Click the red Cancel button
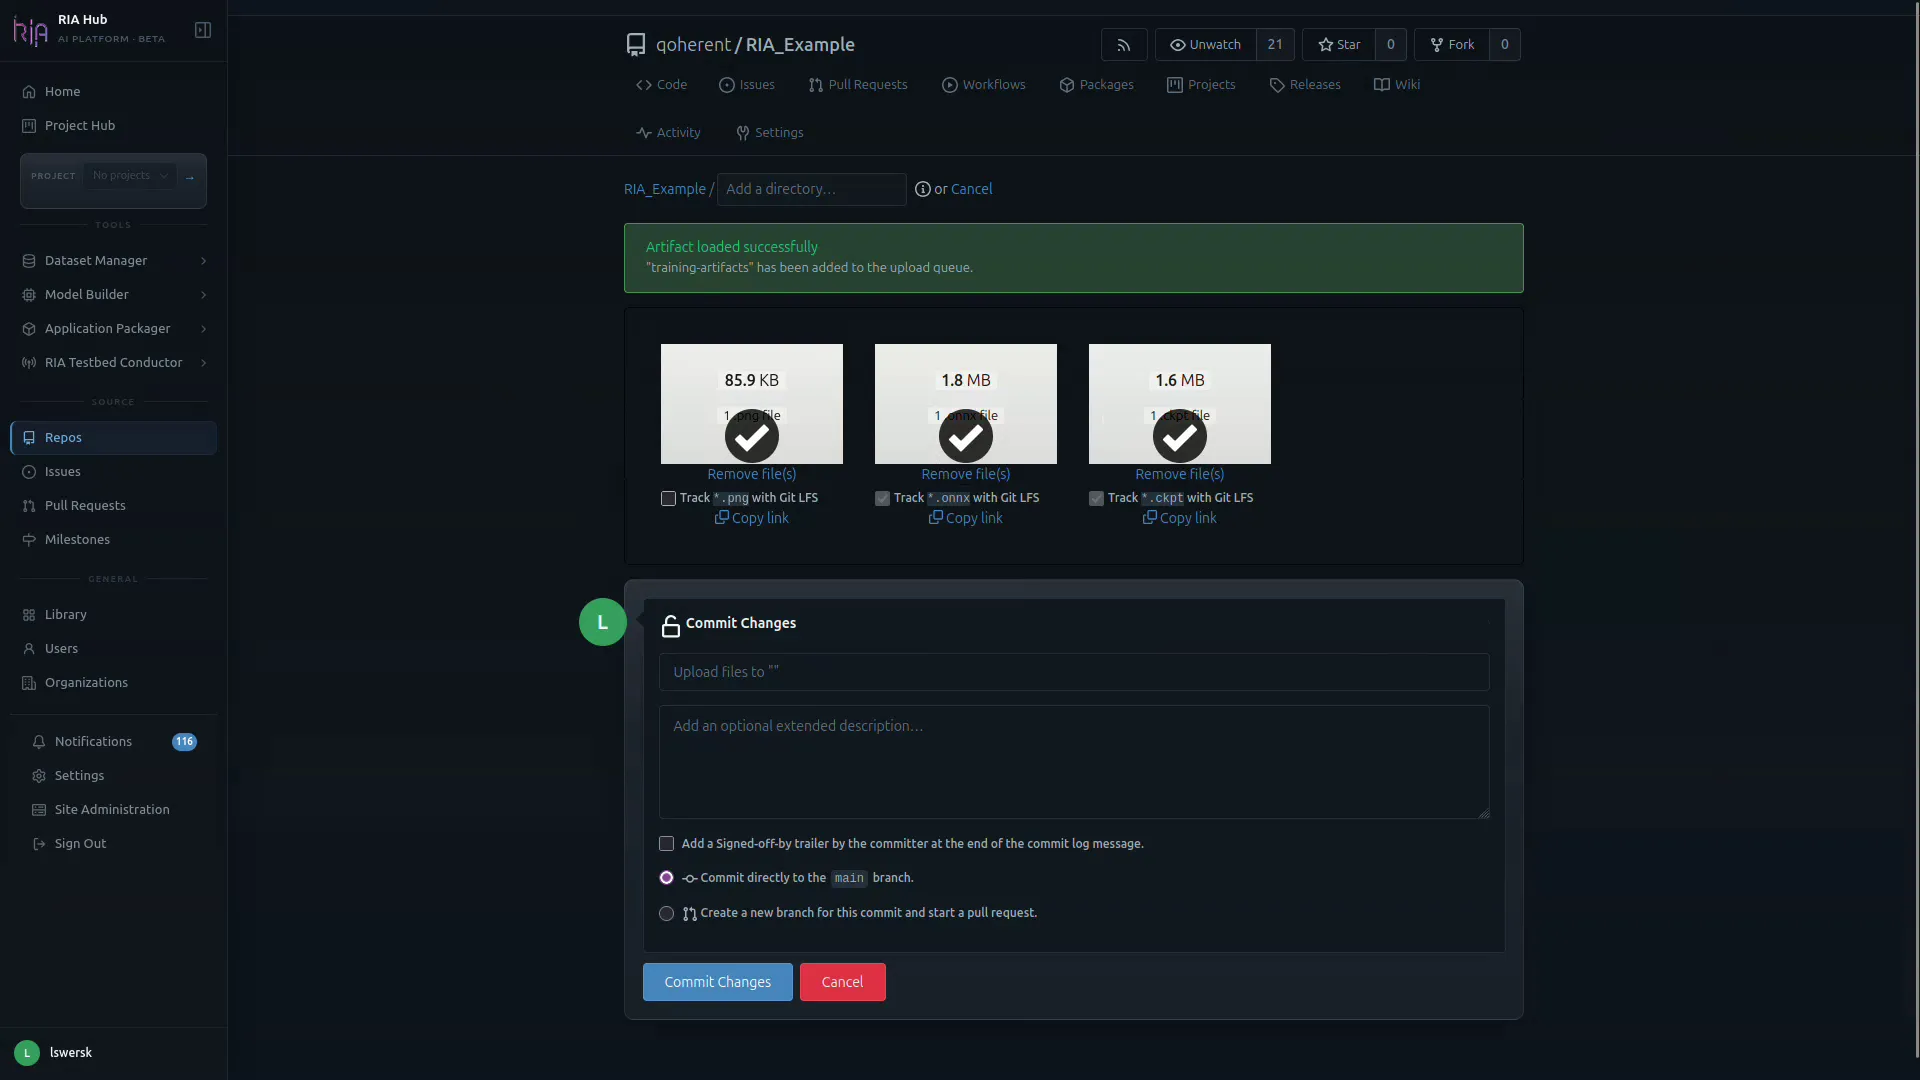Screen dimensions: 1920x1080 click(x=842, y=982)
